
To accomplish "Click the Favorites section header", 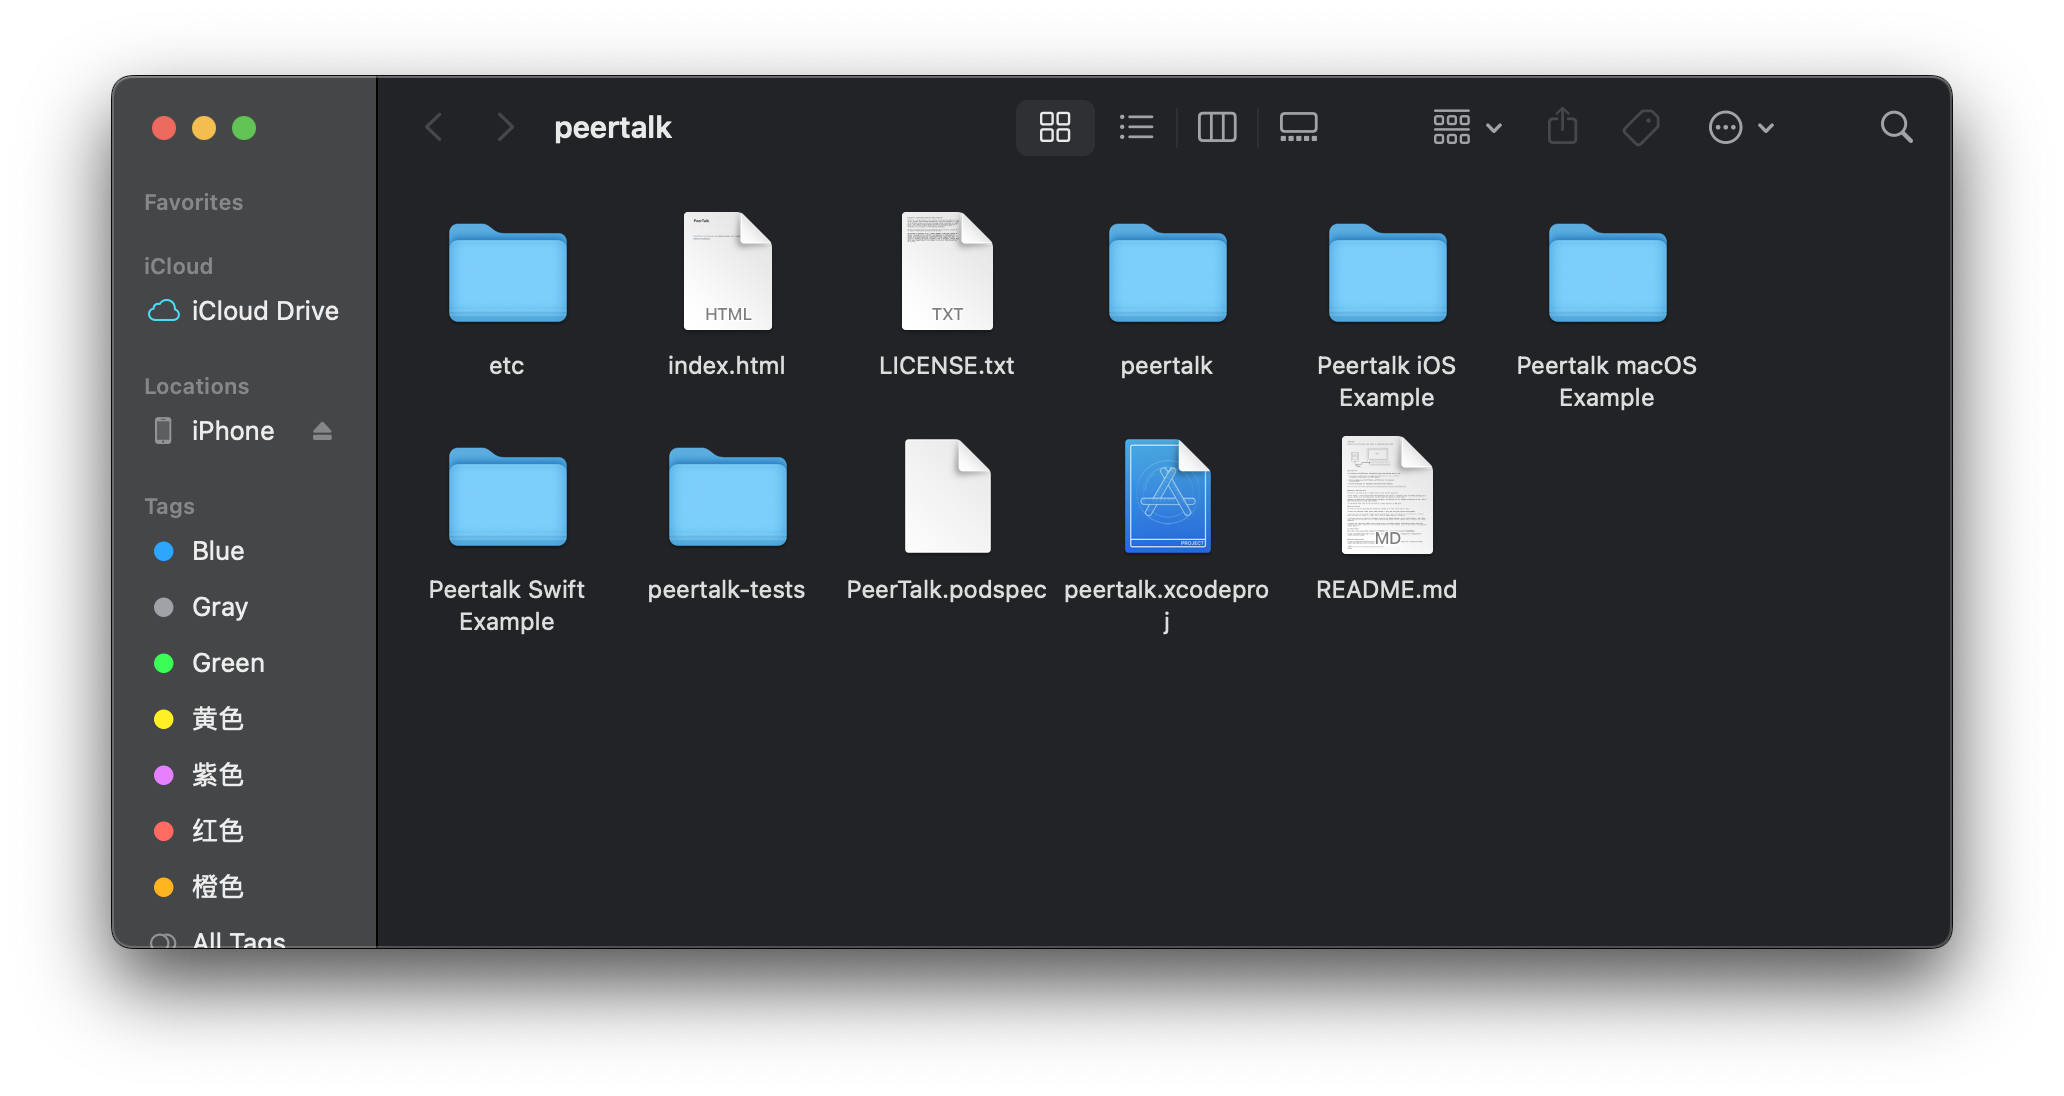I will click(193, 202).
